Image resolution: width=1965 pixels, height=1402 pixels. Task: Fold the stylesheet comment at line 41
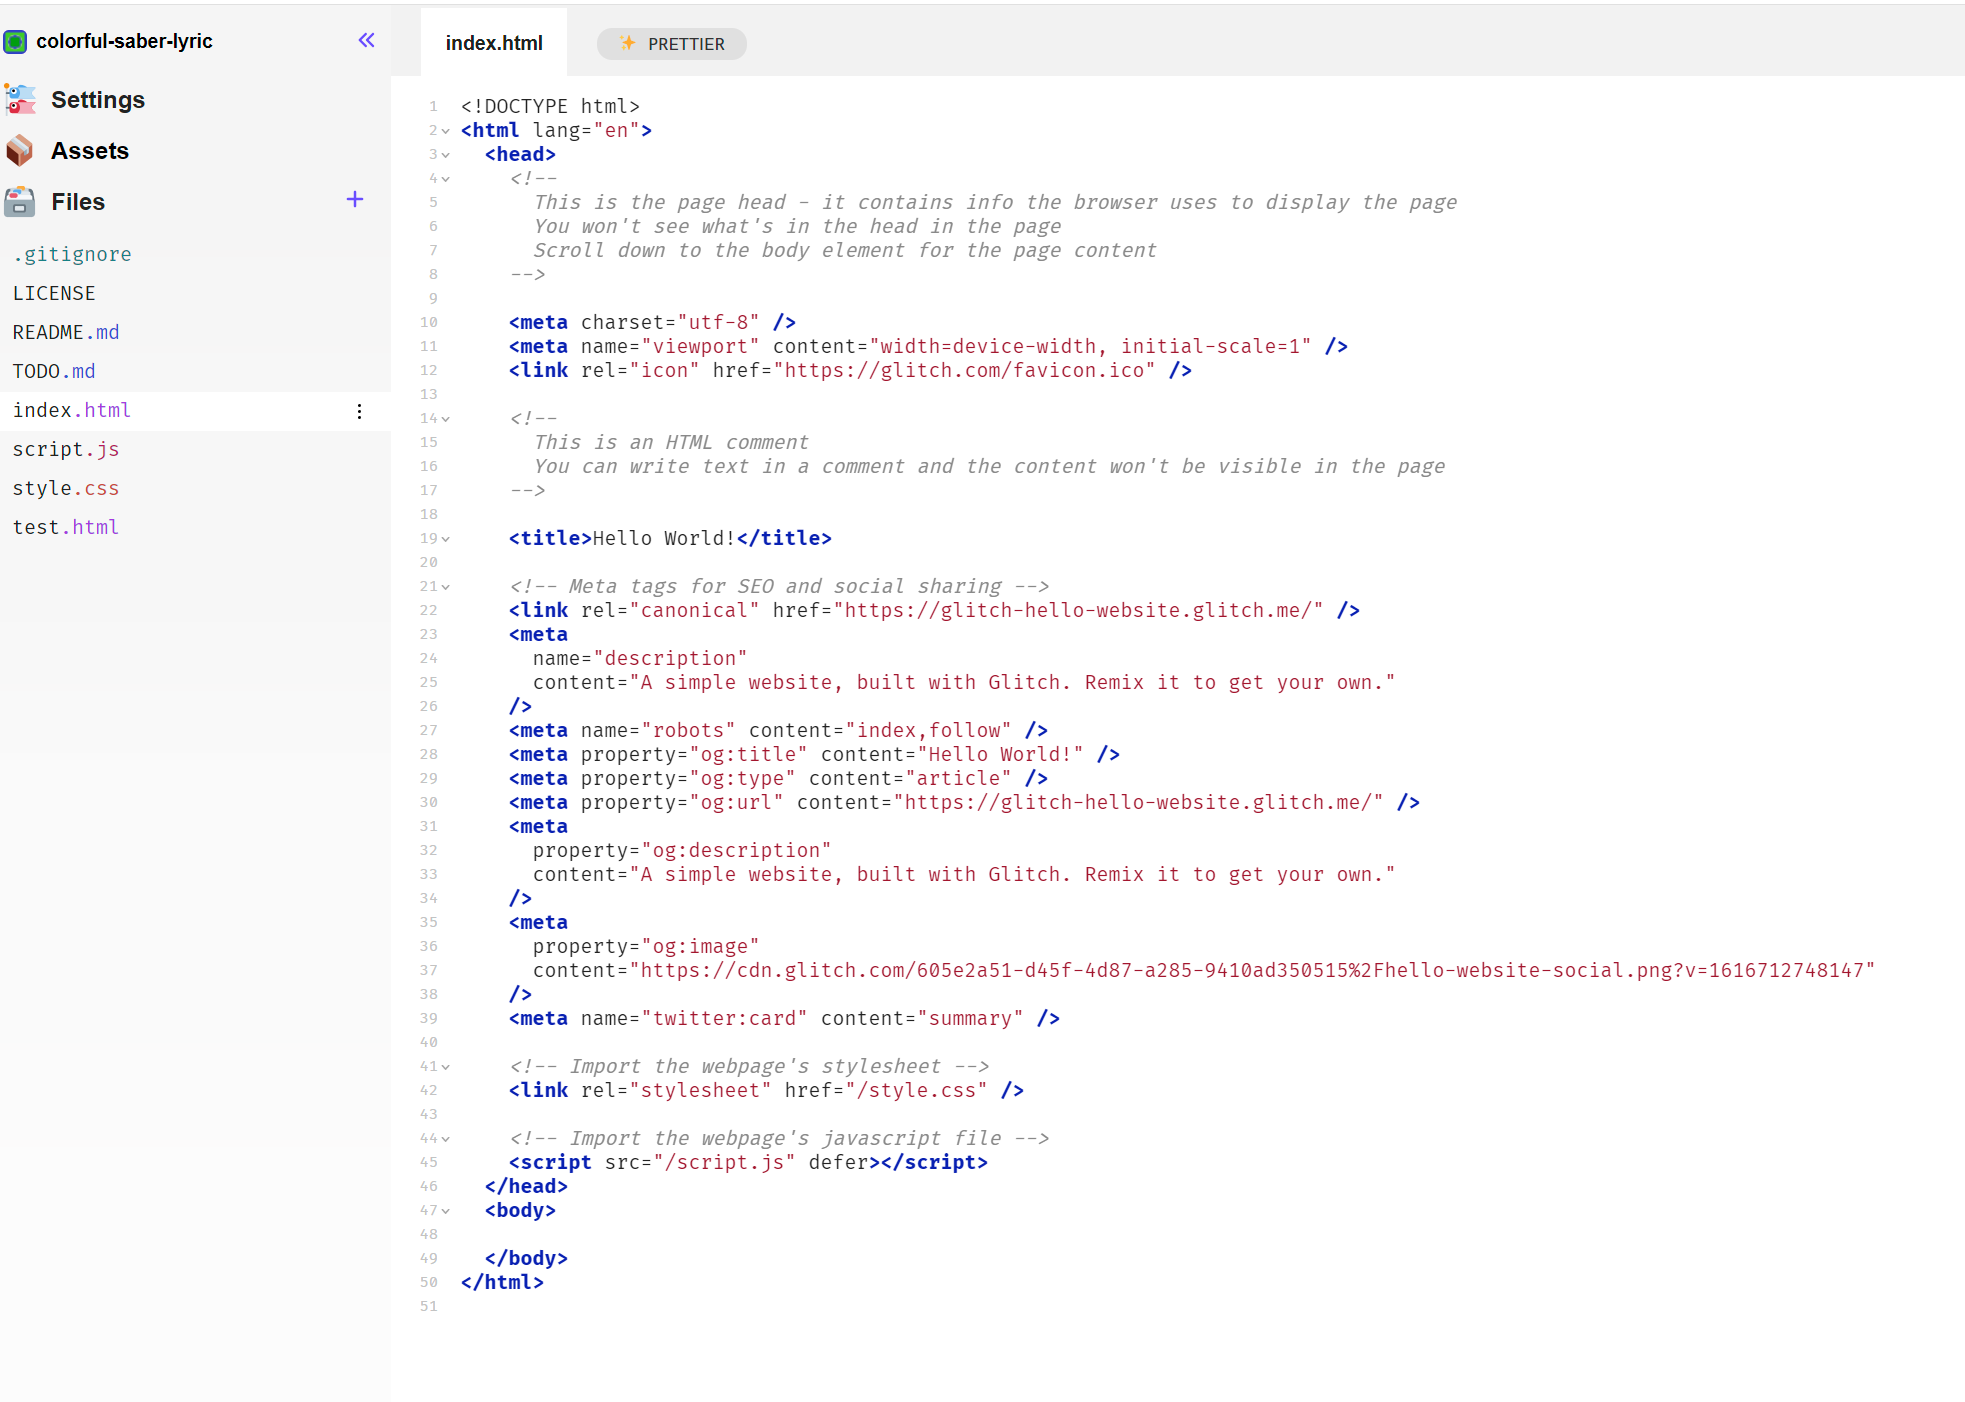[446, 1067]
